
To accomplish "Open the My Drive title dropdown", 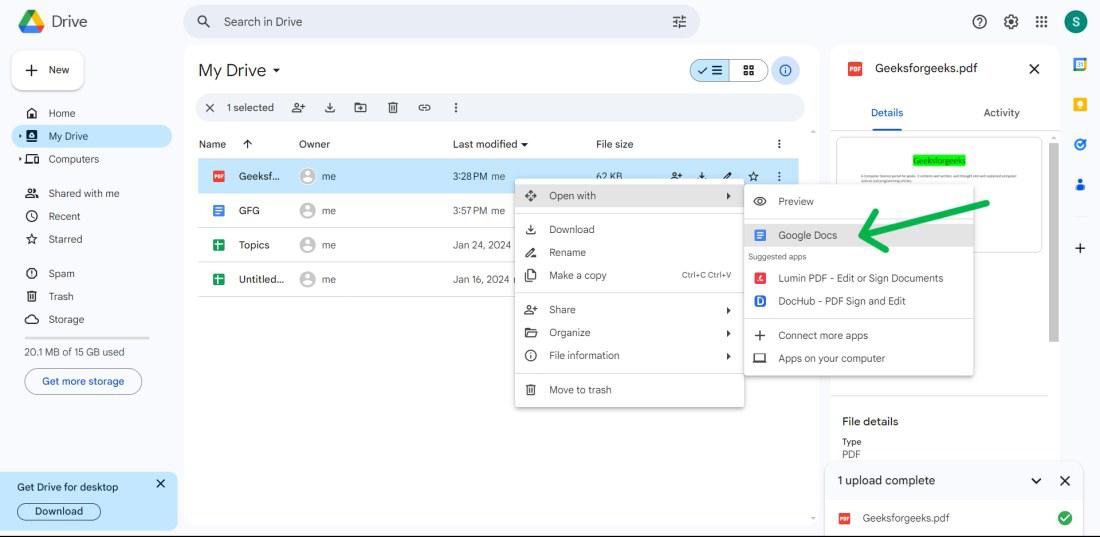I will [x=239, y=70].
